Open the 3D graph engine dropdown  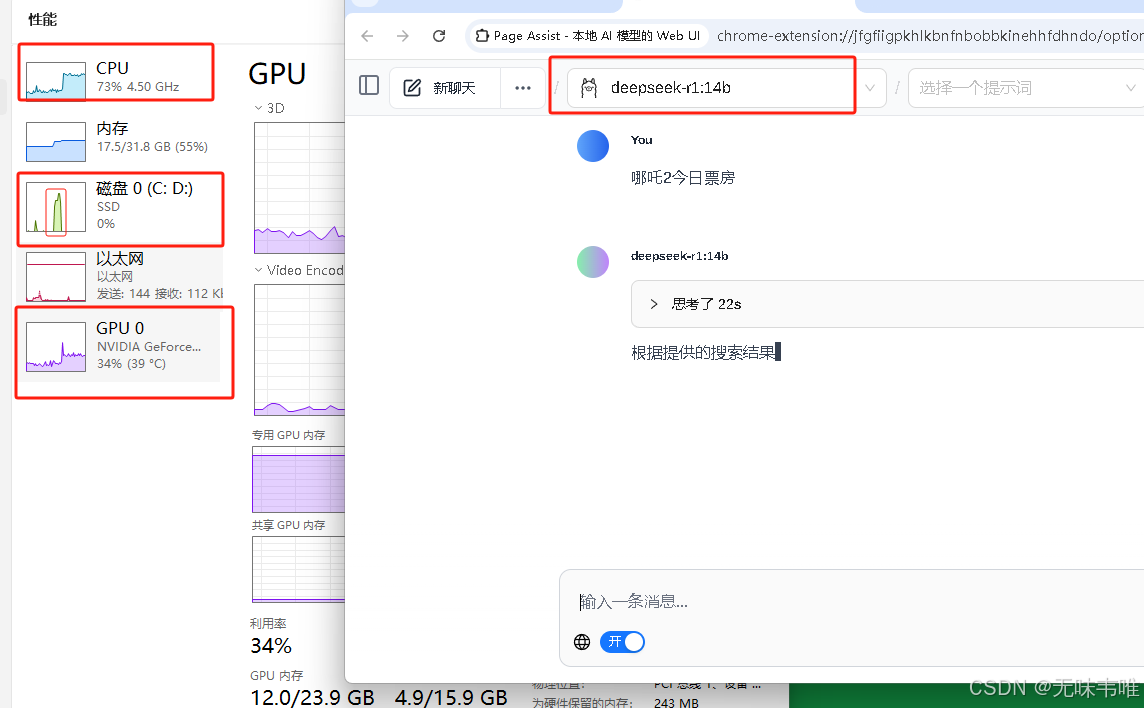pos(269,108)
